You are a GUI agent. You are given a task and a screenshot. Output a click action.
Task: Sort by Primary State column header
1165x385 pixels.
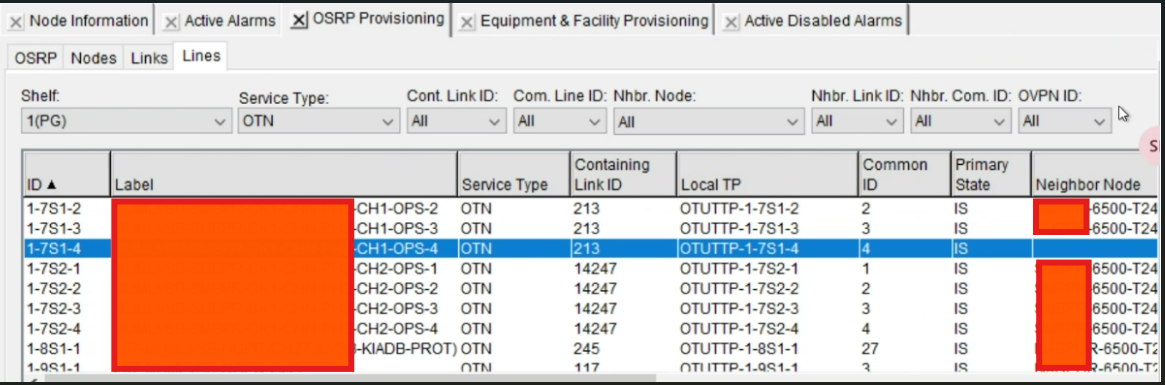pos(991,174)
